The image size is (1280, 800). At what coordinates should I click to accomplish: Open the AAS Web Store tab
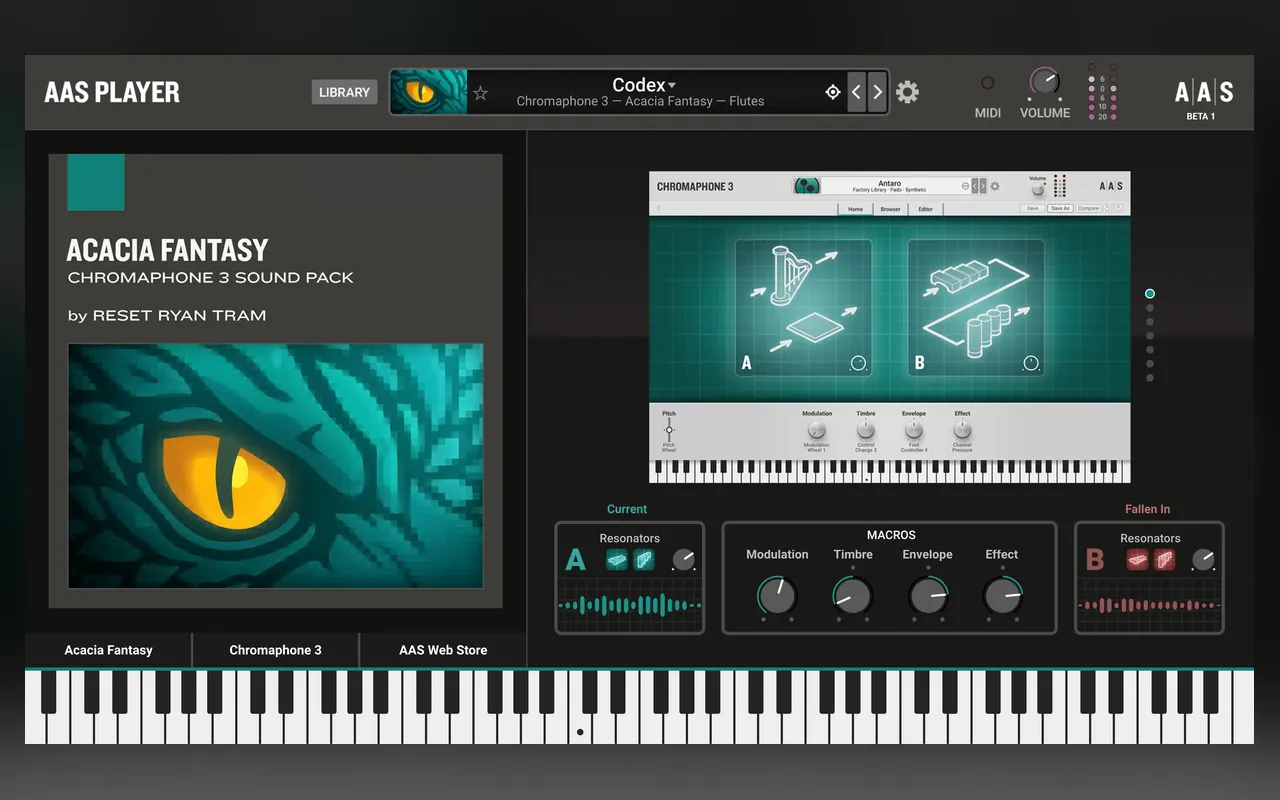(443, 650)
